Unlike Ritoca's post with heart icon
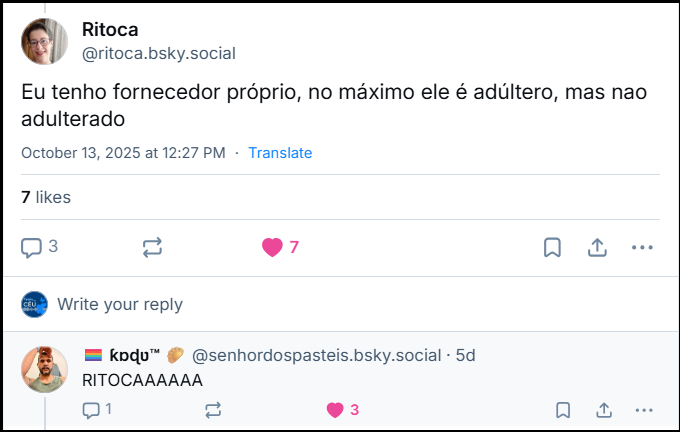 pyautogui.click(x=272, y=247)
